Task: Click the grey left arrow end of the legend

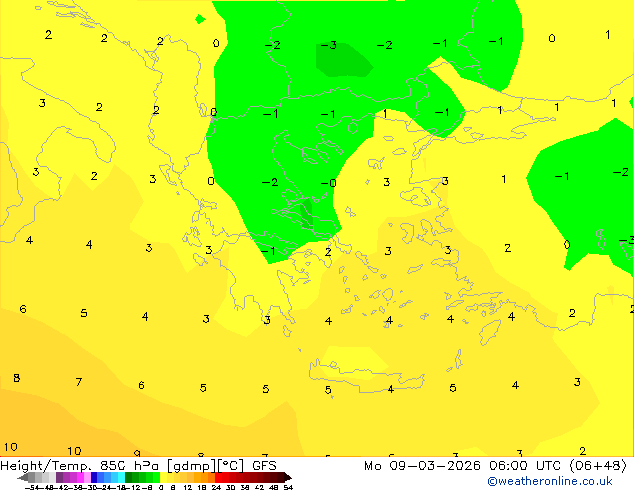Action: 23,477
